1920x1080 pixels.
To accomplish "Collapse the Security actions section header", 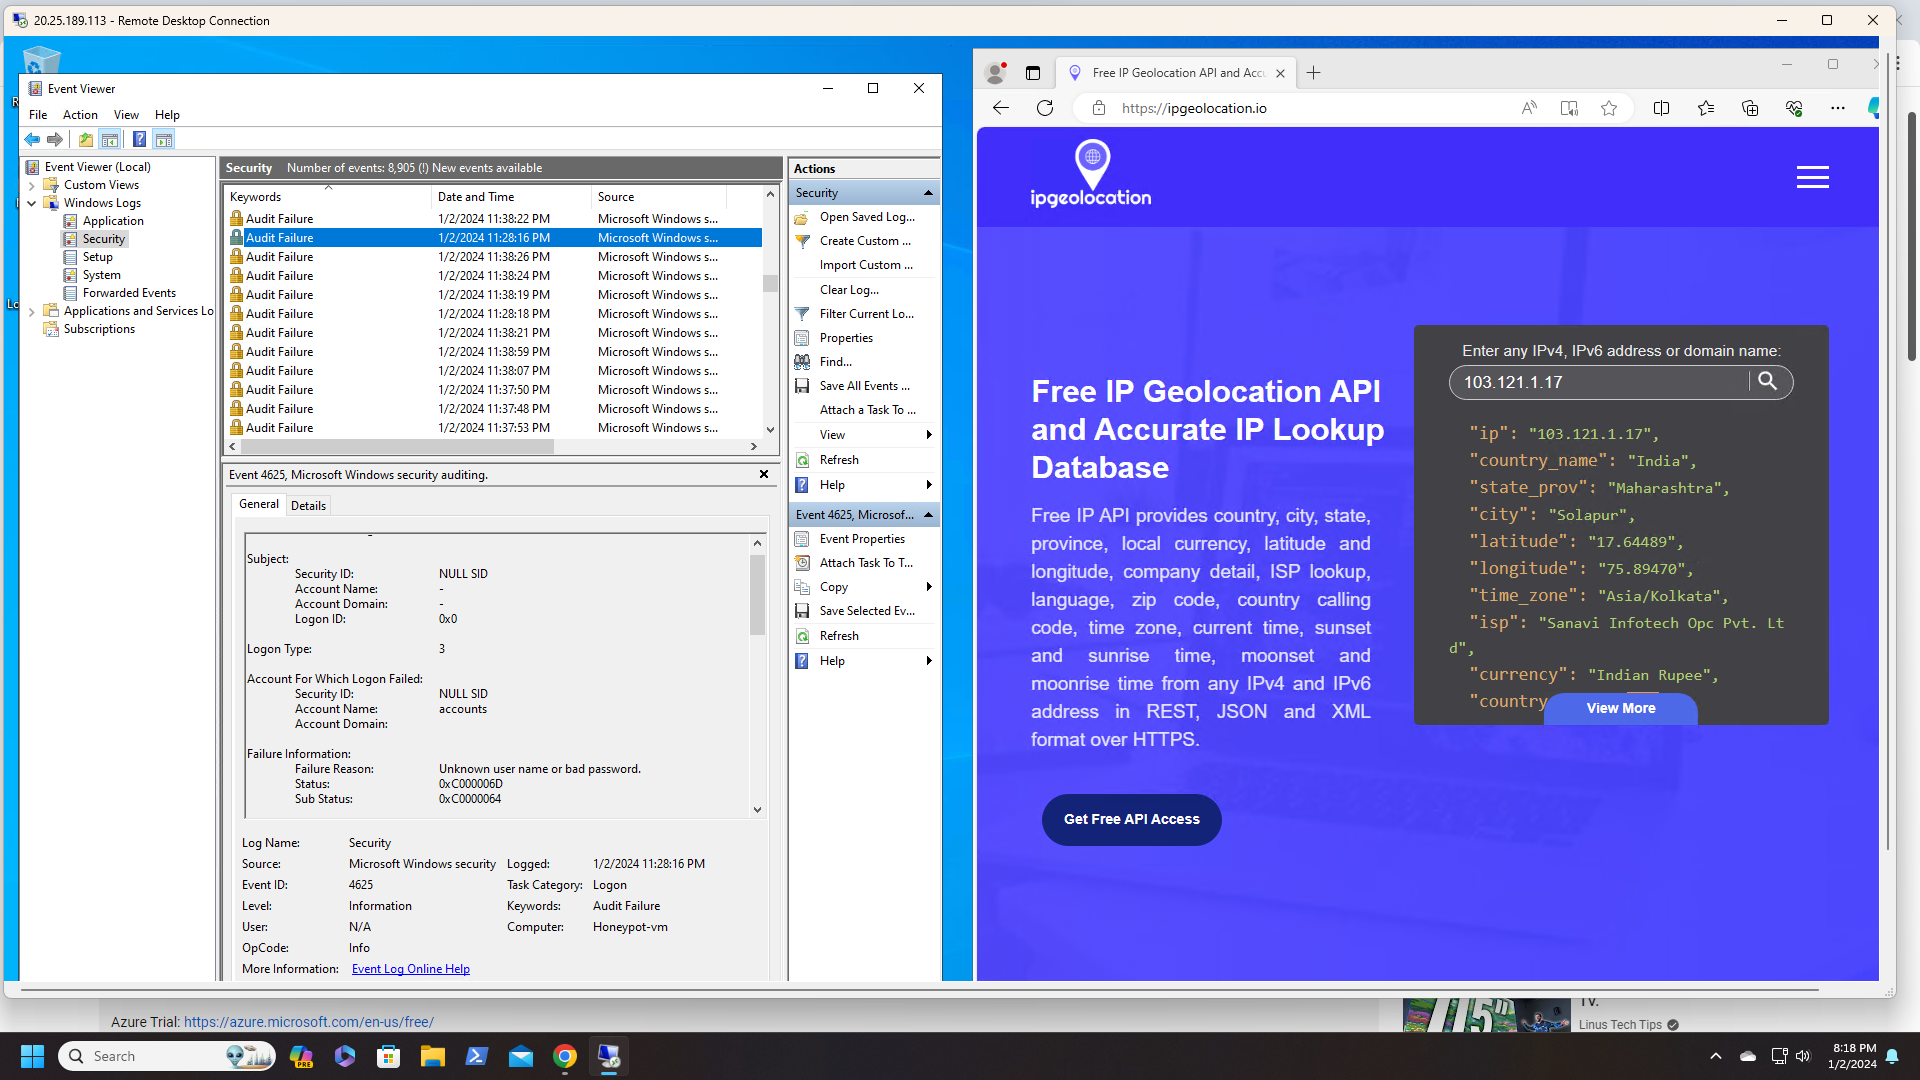I will click(927, 193).
